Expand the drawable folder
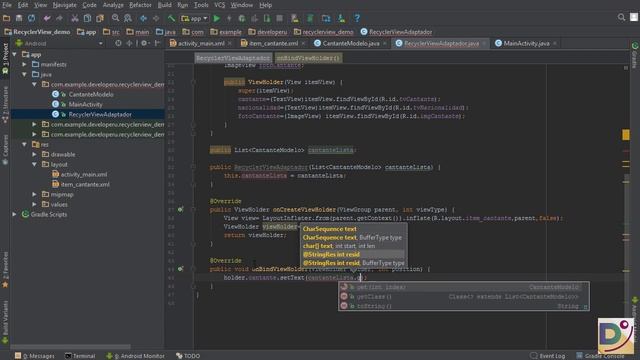640x360 pixels. coord(35,154)
